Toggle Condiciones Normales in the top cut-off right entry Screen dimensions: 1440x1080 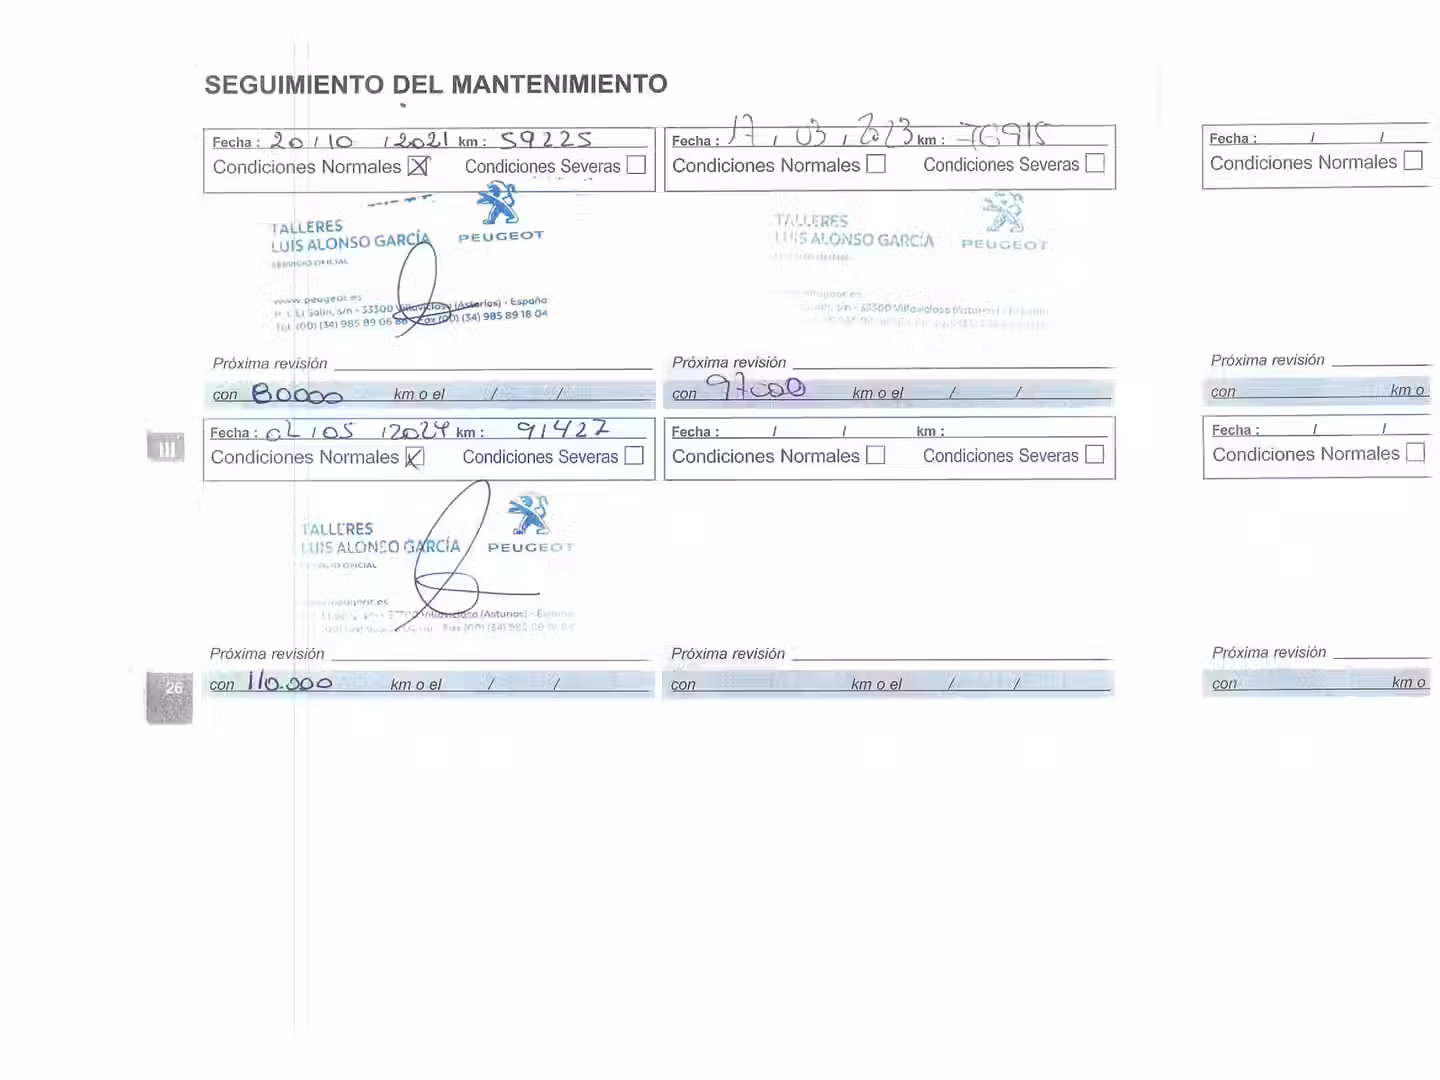(x=1413, y=160)
